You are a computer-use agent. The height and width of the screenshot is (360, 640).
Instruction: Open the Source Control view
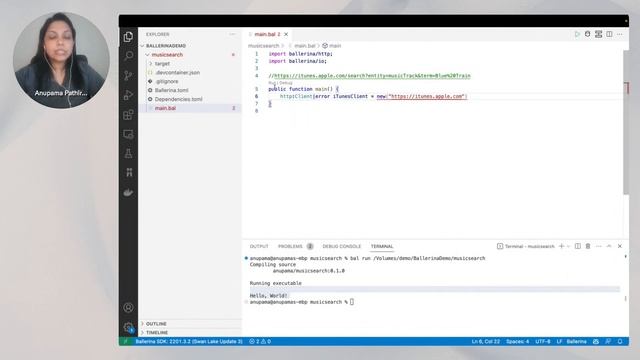[x=128, y=76]
